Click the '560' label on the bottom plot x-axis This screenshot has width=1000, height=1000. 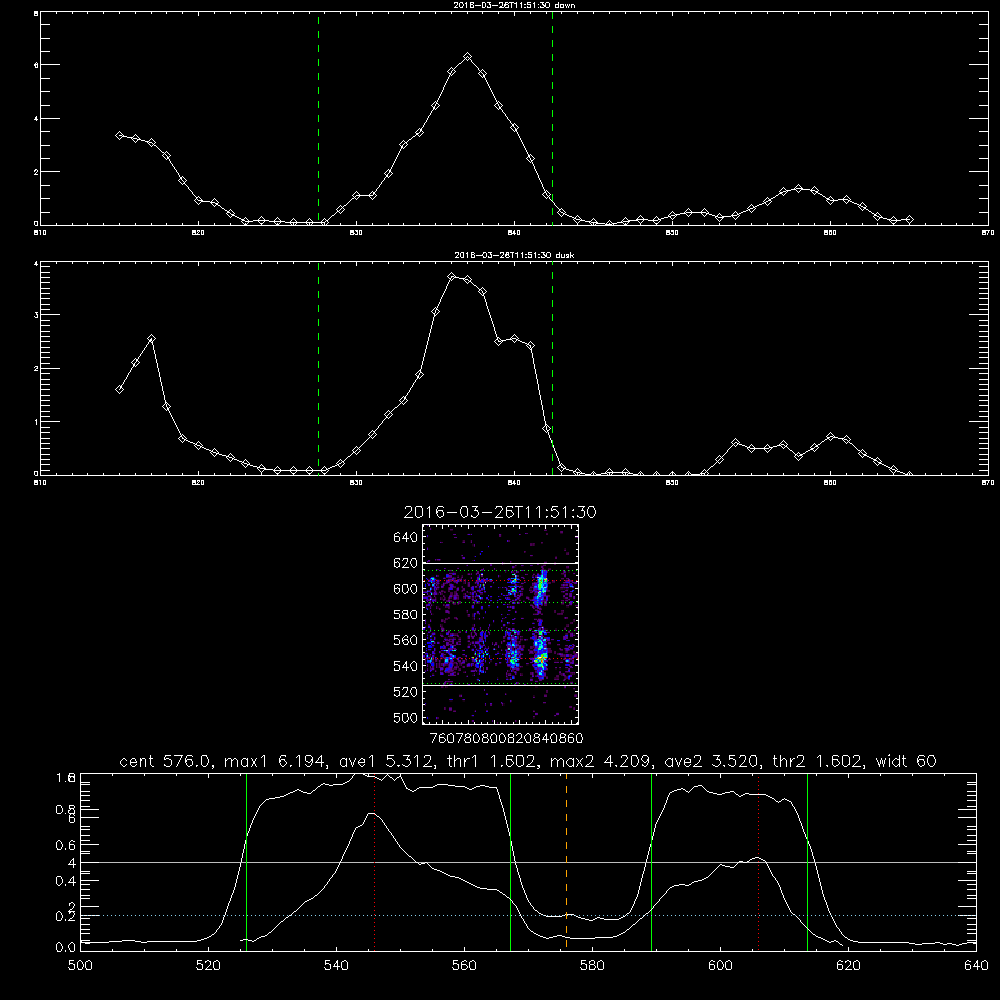point(464,966)
